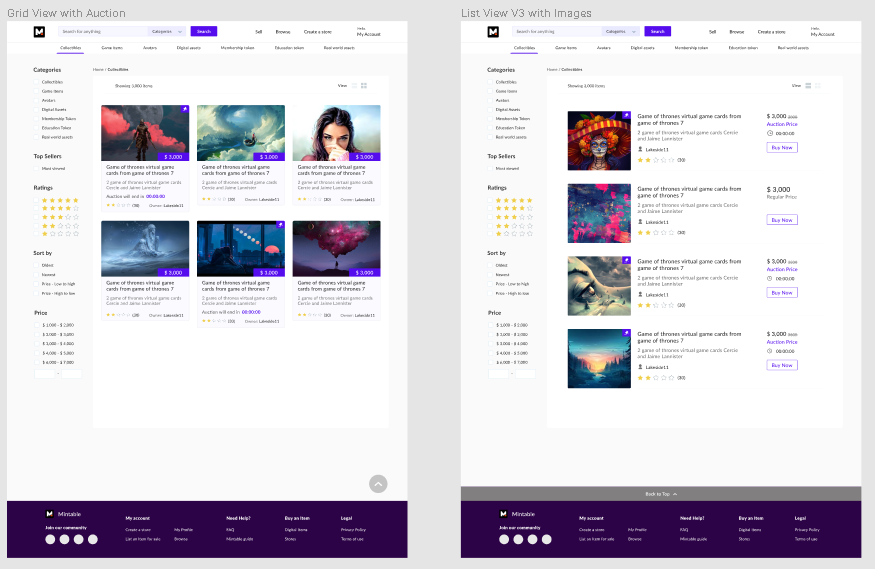875x569 pixels.
Task: Switch to grid layout icon in List View frame
Action: pos(818,85)
